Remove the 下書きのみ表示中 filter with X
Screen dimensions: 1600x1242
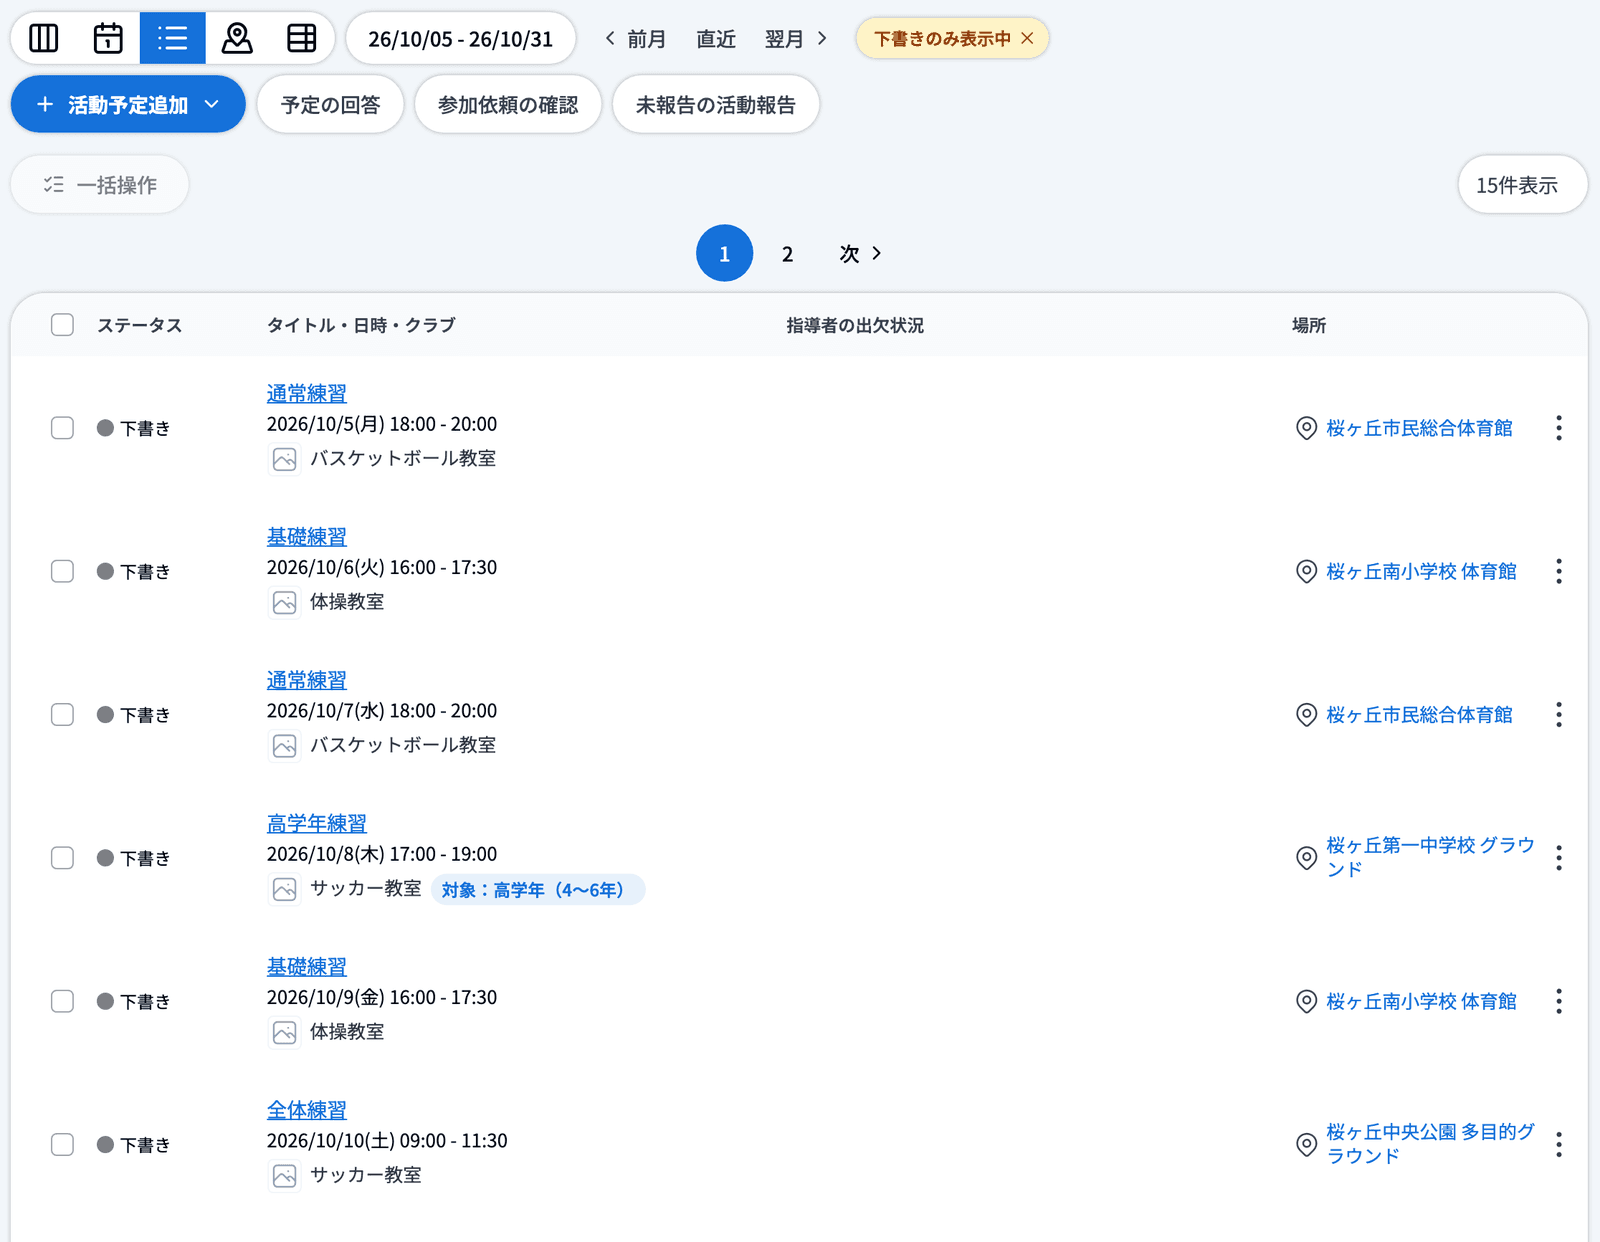[x=1027, y=38]
